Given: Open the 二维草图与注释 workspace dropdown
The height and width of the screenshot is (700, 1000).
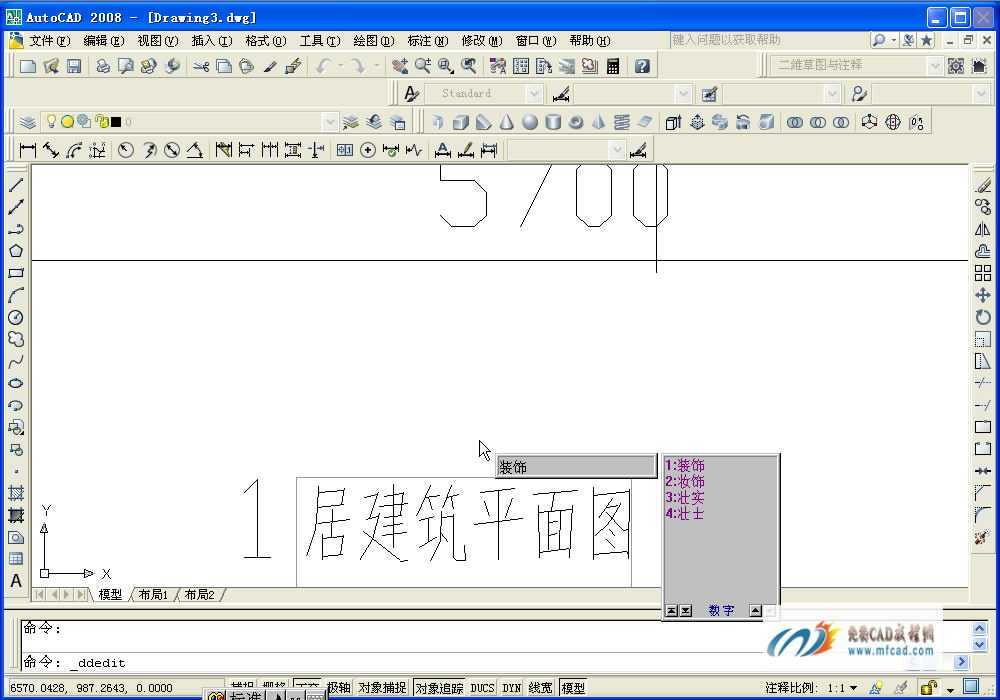Looking at the screenshot, I should 934,65.
